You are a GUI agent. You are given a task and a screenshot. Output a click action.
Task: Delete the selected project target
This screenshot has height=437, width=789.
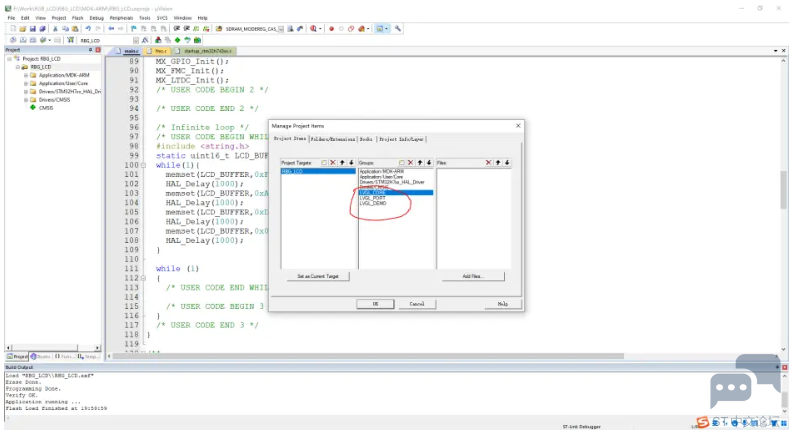click(x=333, y=163)
